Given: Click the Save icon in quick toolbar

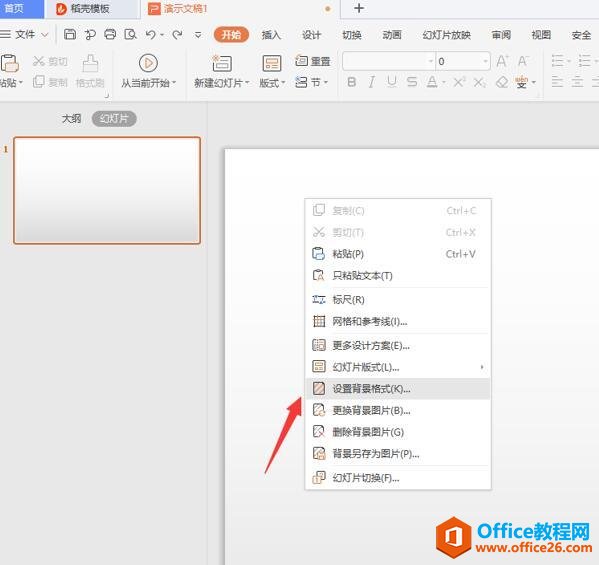Looking at the screenshot, I should 70,35.
